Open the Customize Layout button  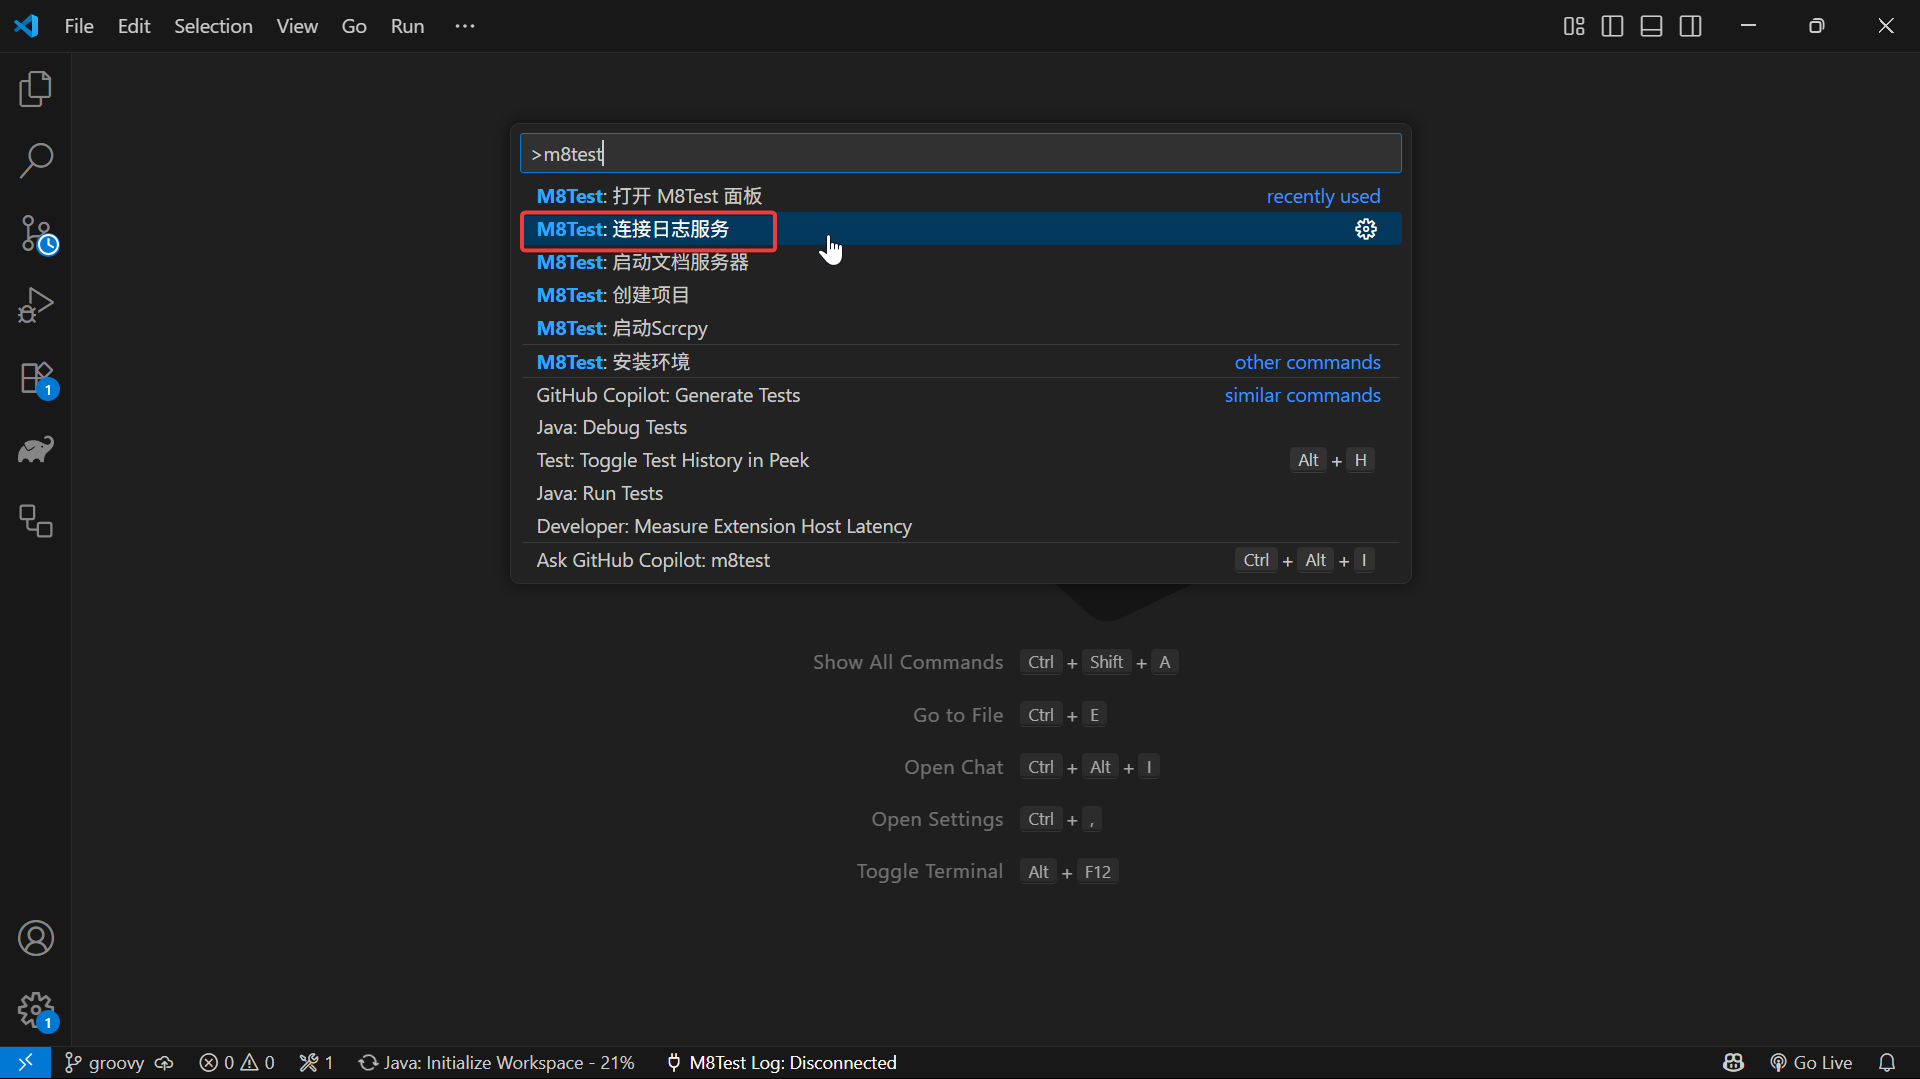click(1573, 26)
